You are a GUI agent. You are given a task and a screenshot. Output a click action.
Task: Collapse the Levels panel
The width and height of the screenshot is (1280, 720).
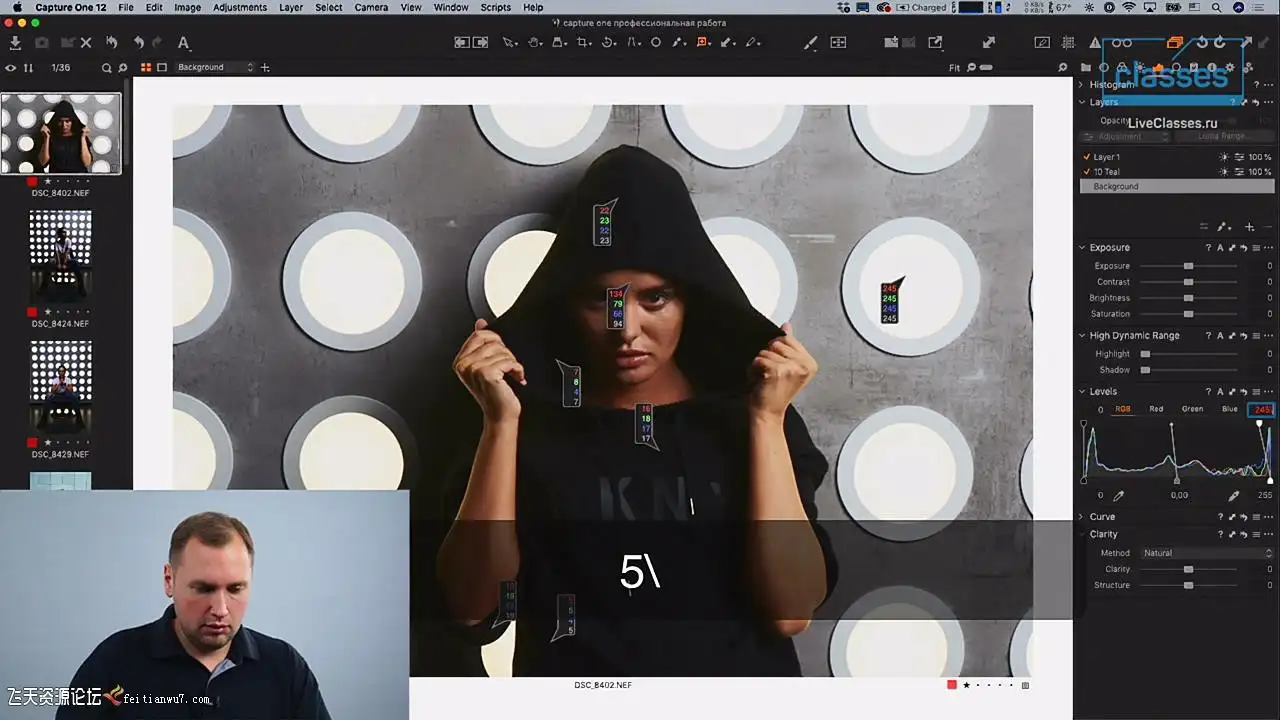(1082, 391)
